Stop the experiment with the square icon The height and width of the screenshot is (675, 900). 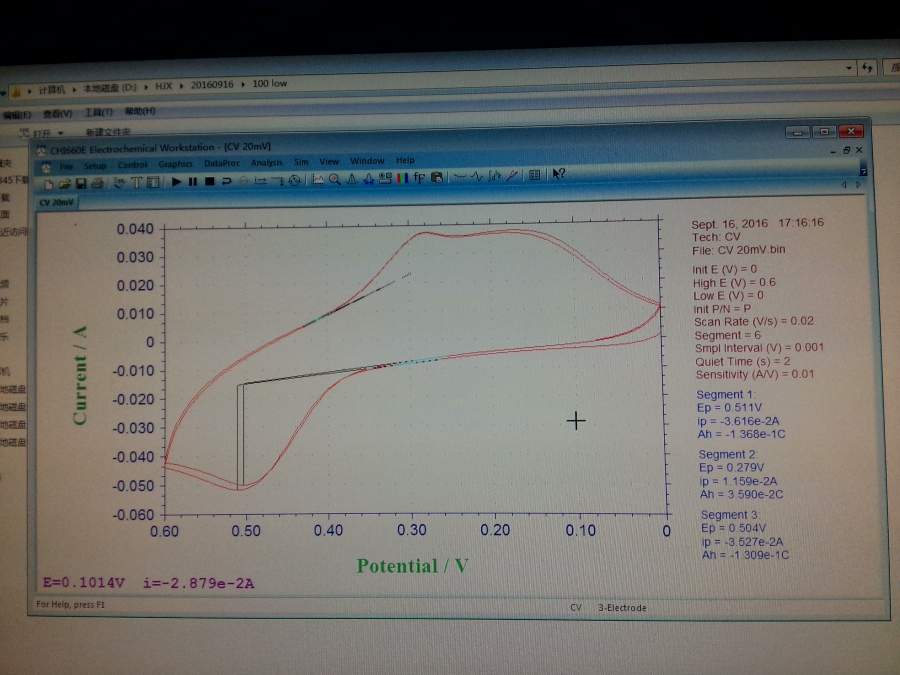tap(210, 181)
